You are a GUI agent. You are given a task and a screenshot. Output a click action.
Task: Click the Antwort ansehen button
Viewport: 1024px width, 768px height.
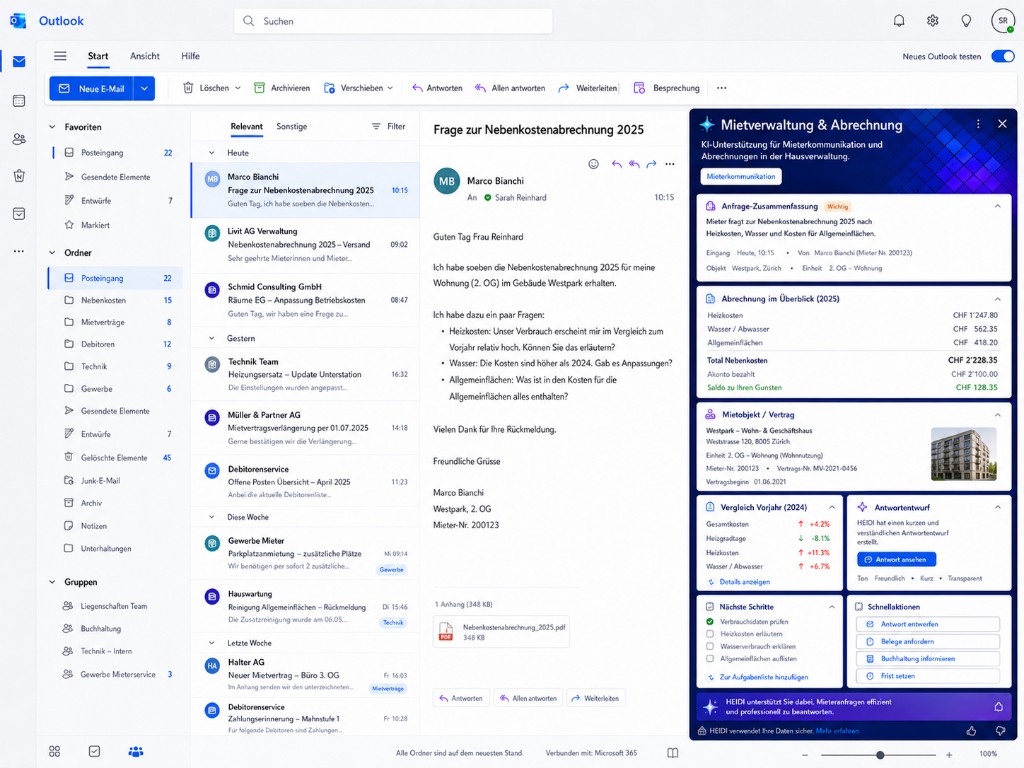tap(896, 560)
